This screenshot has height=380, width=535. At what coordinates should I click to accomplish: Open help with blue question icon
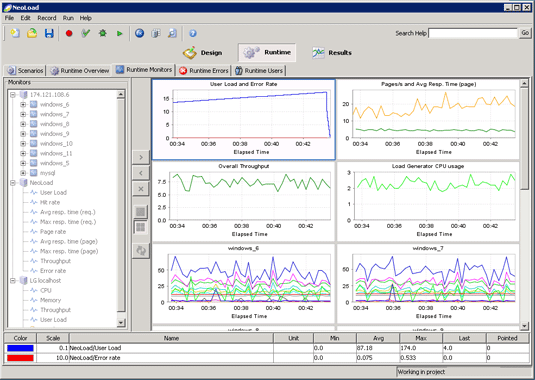point(193,33)
